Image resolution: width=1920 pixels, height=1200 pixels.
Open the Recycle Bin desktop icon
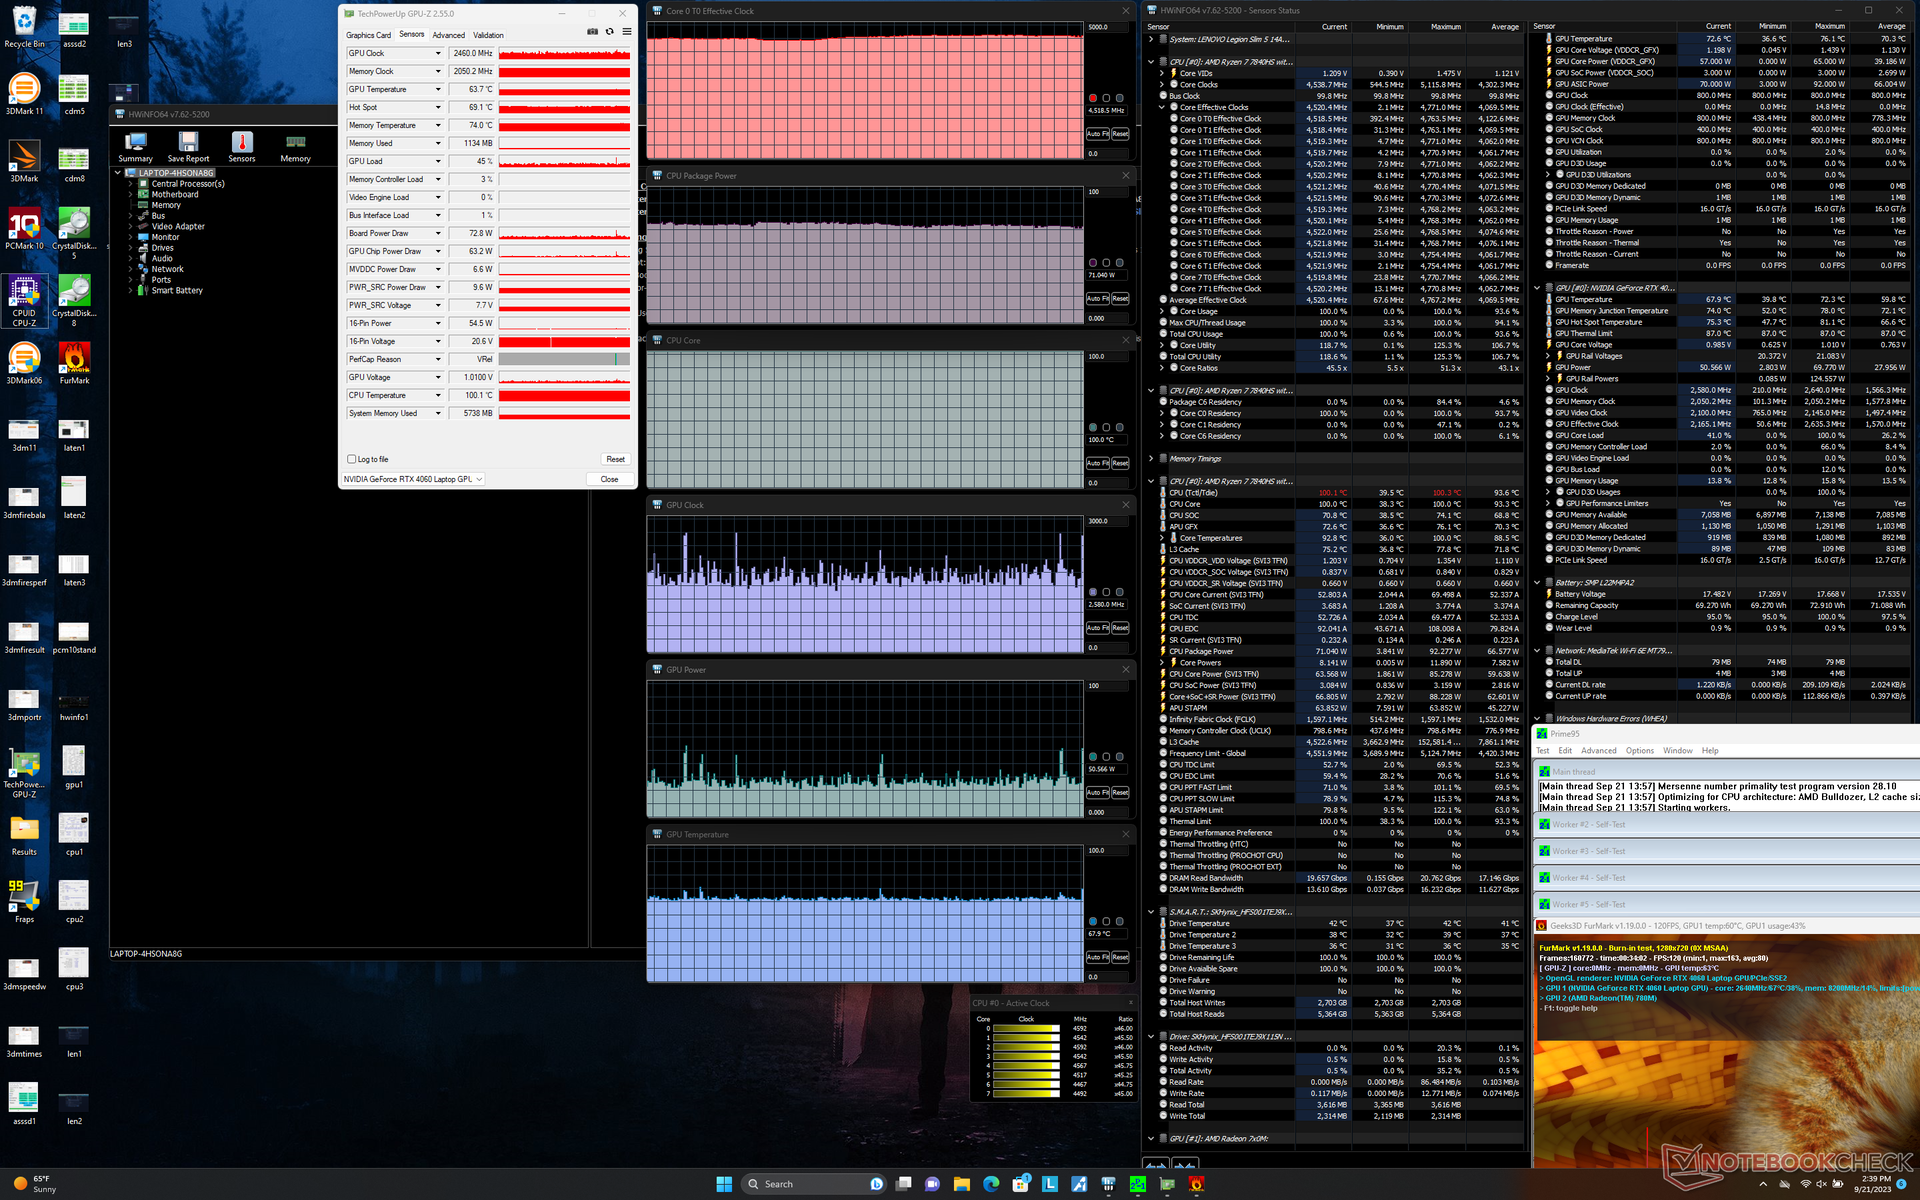[x=24, y=27]
